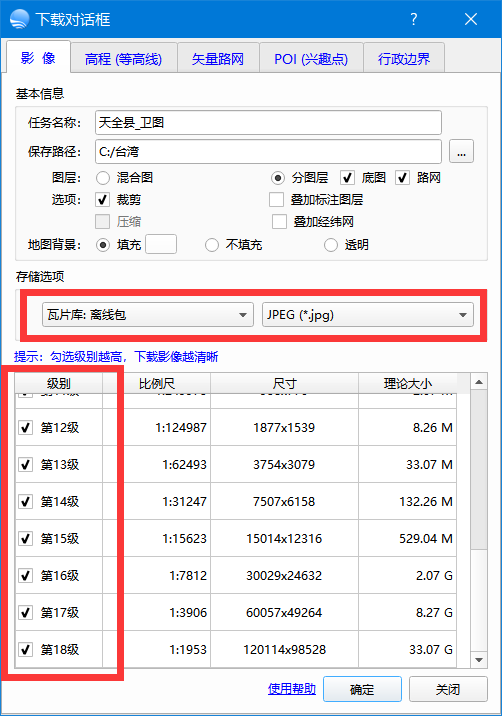Click the list scrollbar down arrow
Viewport: 502px width, 716px height.
coord(479,659)
